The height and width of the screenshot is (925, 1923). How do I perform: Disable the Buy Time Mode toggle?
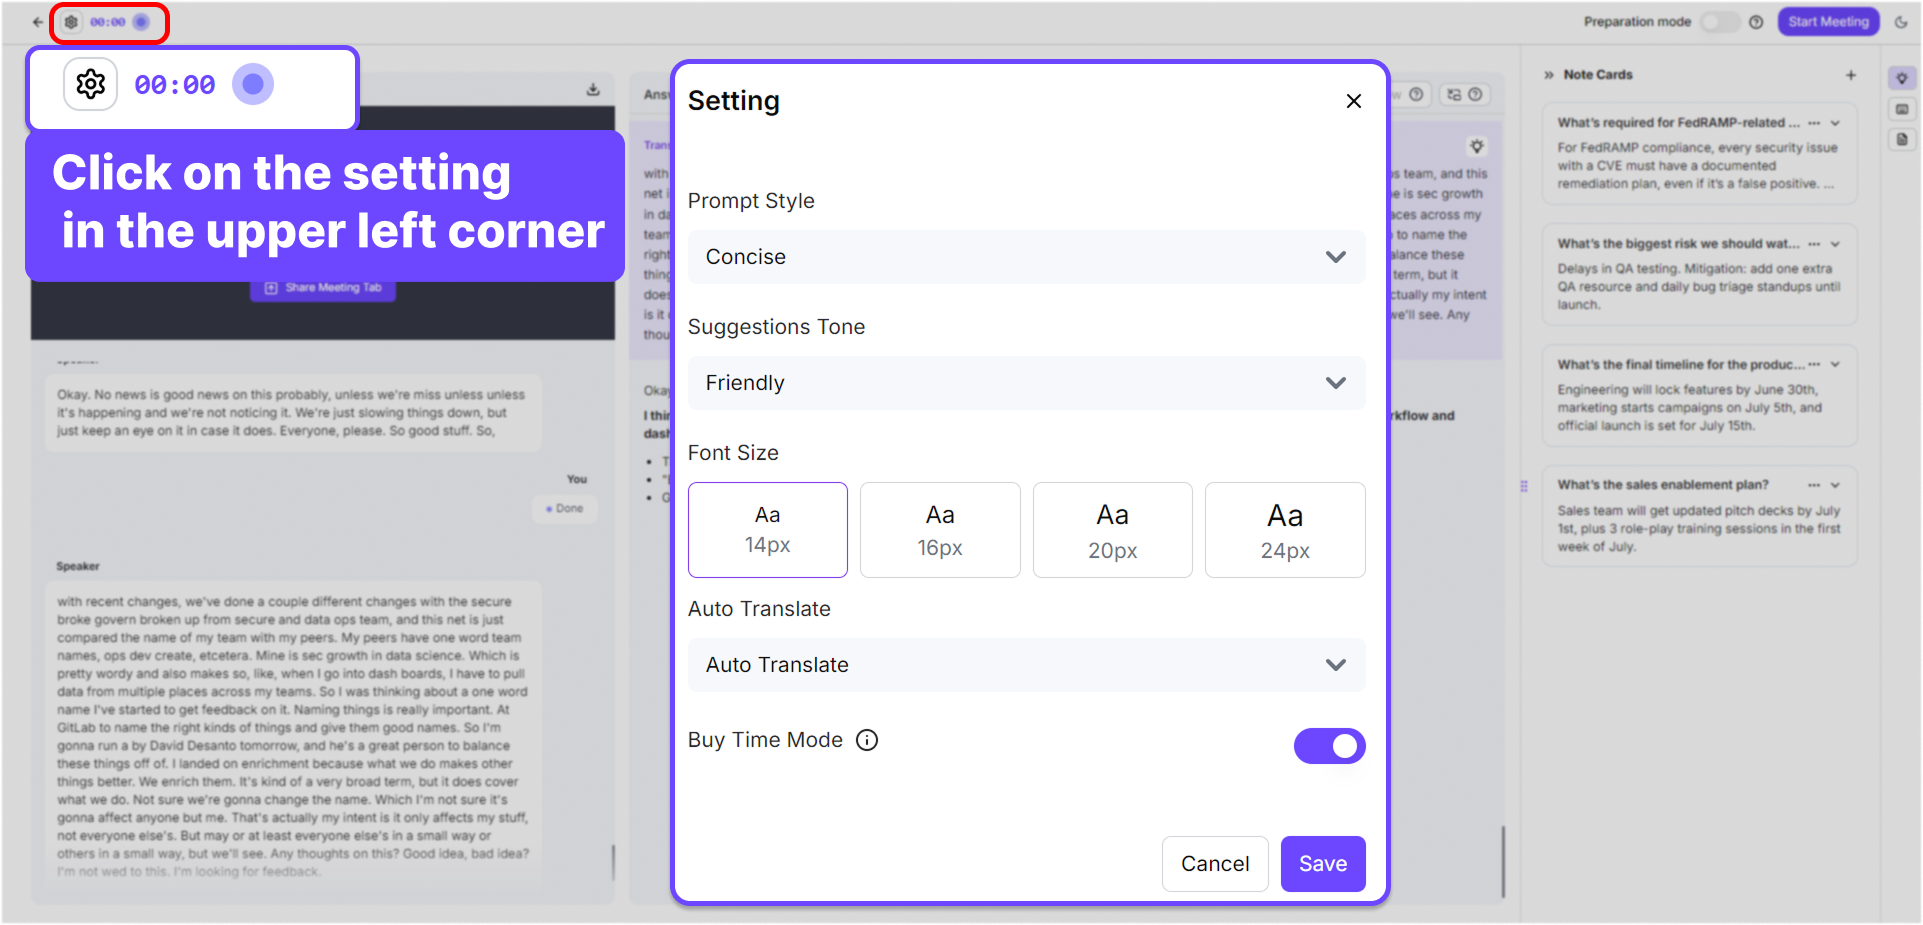[1329, 746]
